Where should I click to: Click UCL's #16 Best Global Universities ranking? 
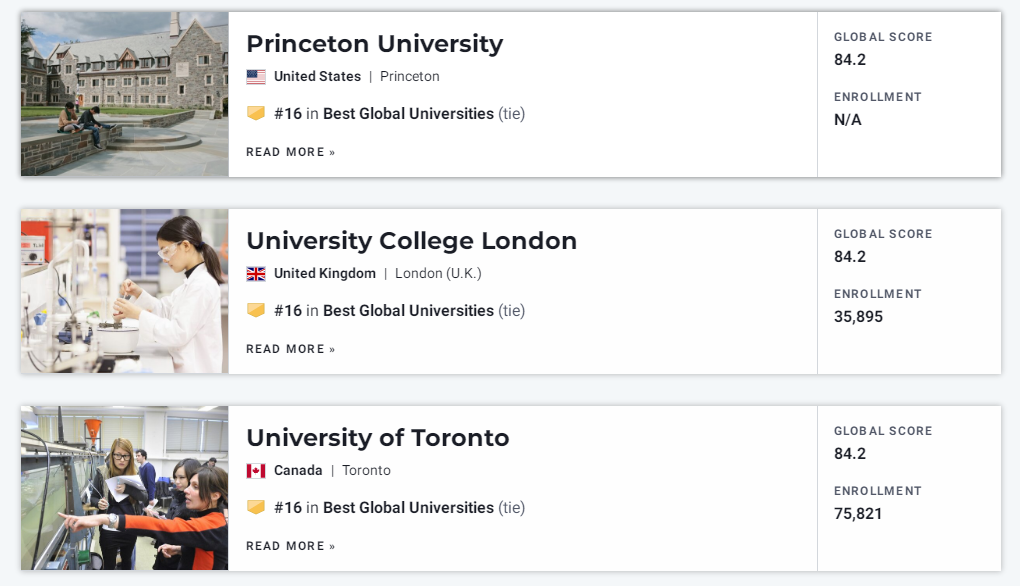(x=399, y=311)
